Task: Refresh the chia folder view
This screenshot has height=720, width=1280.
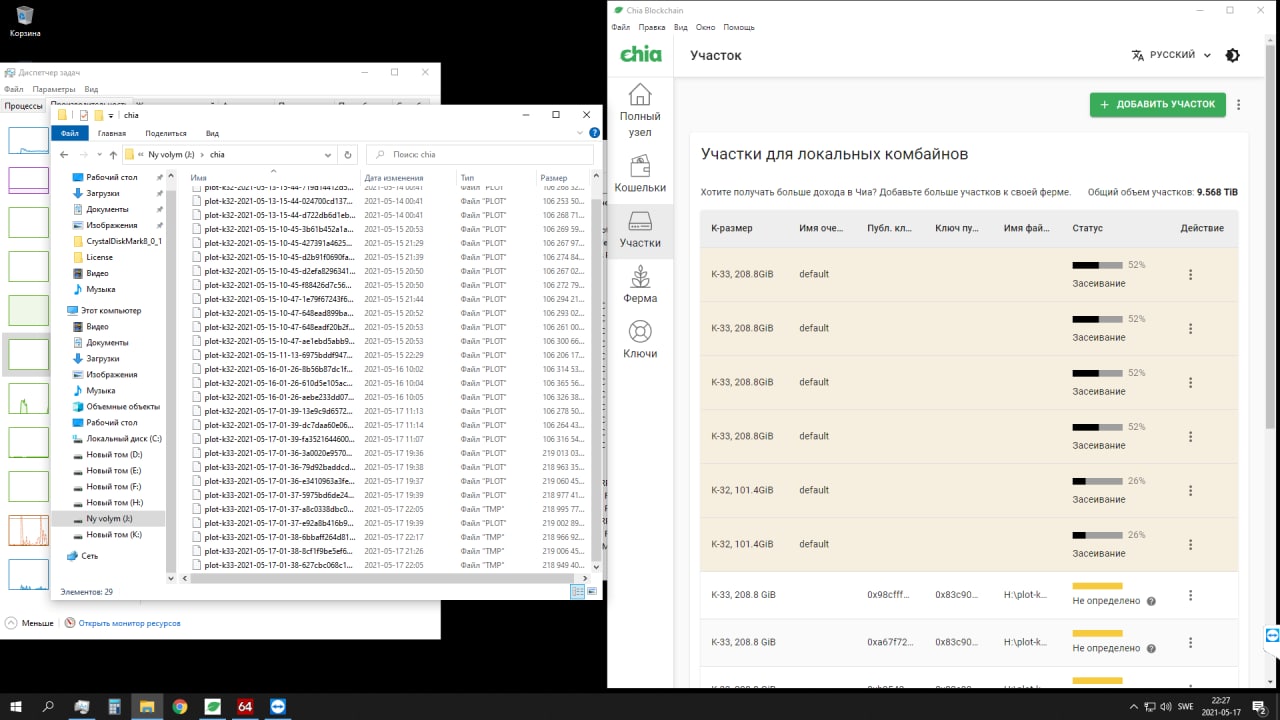Action: pyautogui.click(x=348, y=155)
